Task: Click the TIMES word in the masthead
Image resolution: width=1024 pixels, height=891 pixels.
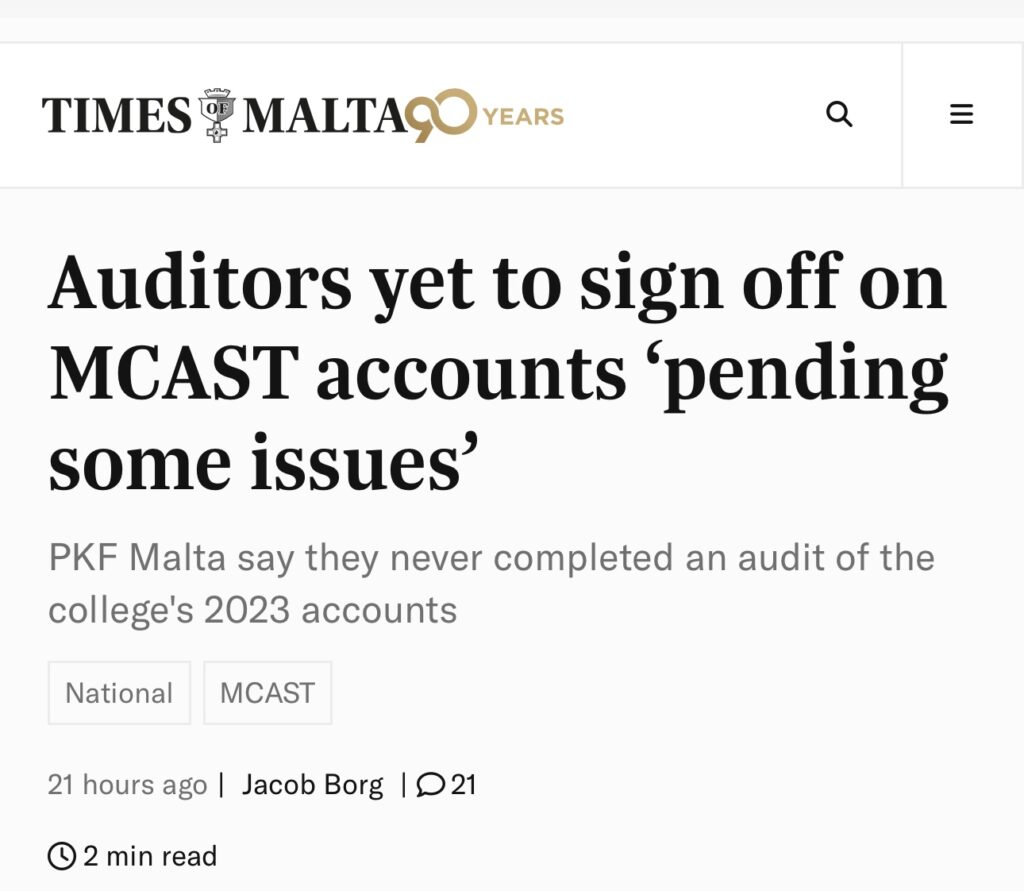Action: click(x=117, y=115)
